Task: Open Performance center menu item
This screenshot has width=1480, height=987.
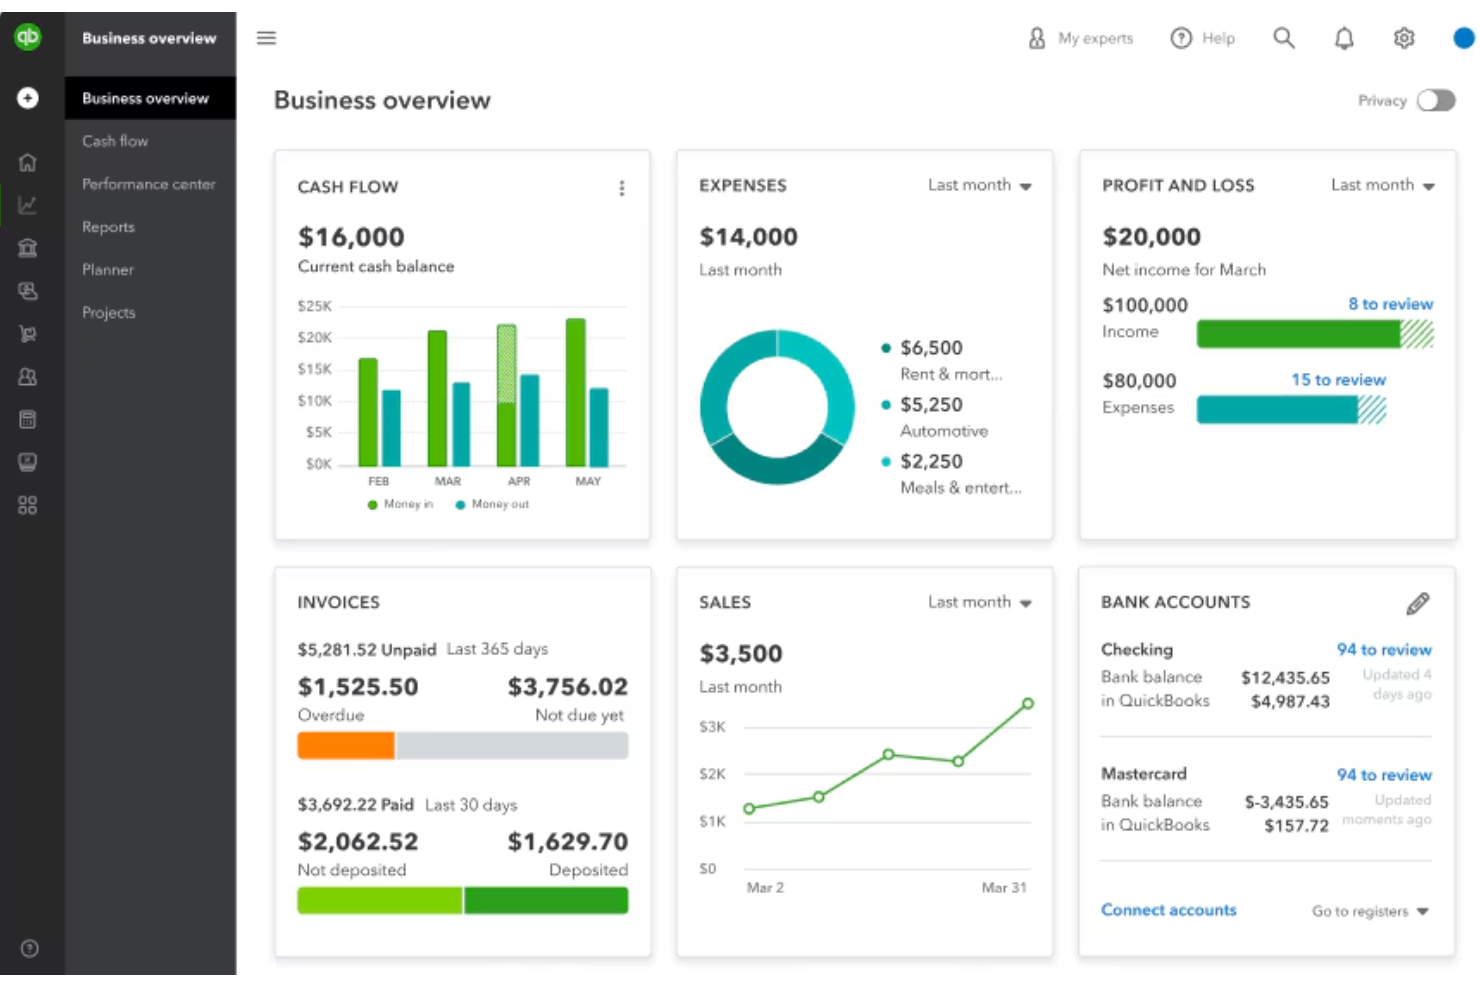Action: tap(148, 184)
